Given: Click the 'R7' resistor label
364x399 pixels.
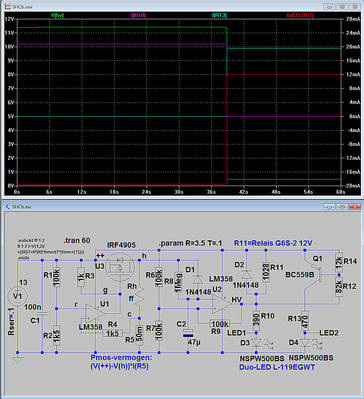Looking at the screenshot, I should pos(150,329).
